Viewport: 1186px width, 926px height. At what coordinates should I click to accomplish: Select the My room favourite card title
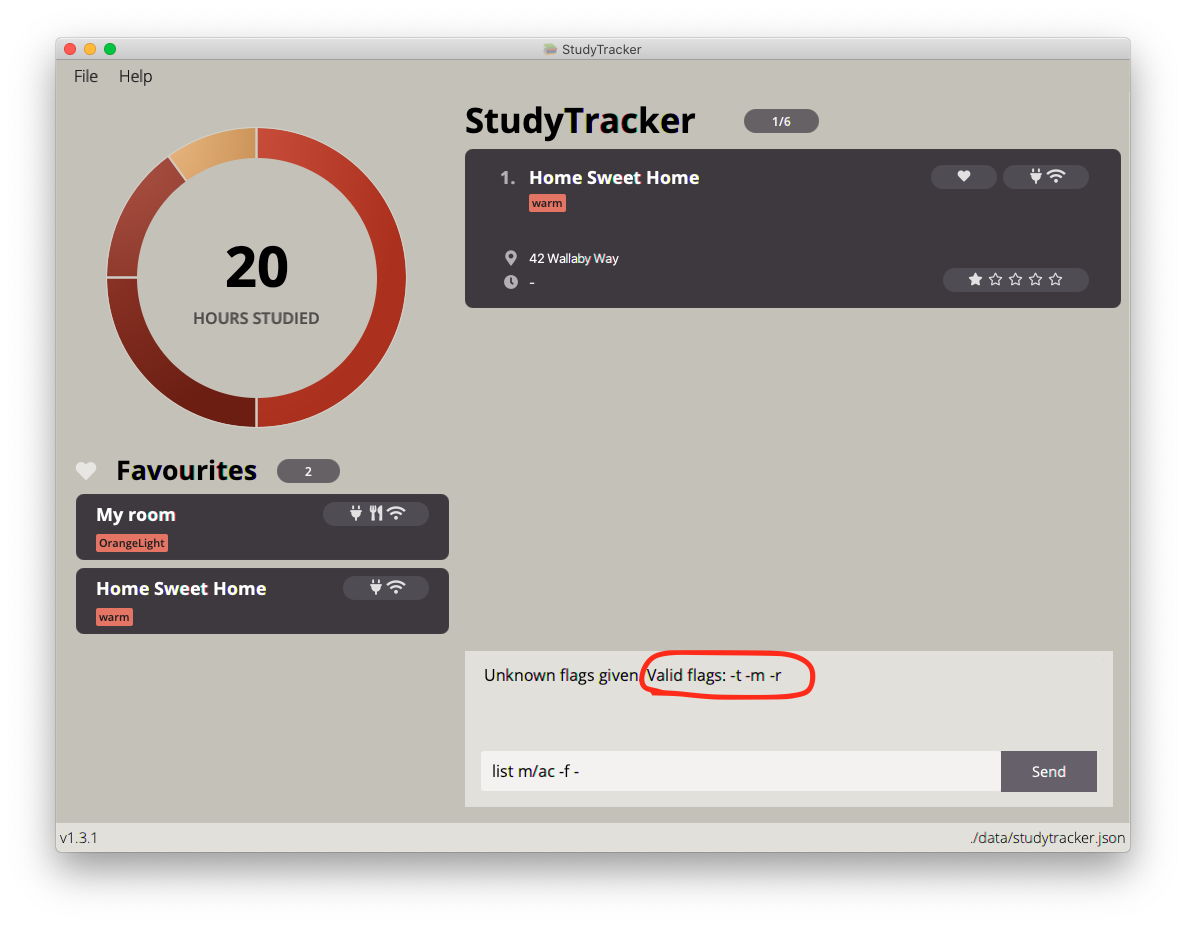[135, 514]
